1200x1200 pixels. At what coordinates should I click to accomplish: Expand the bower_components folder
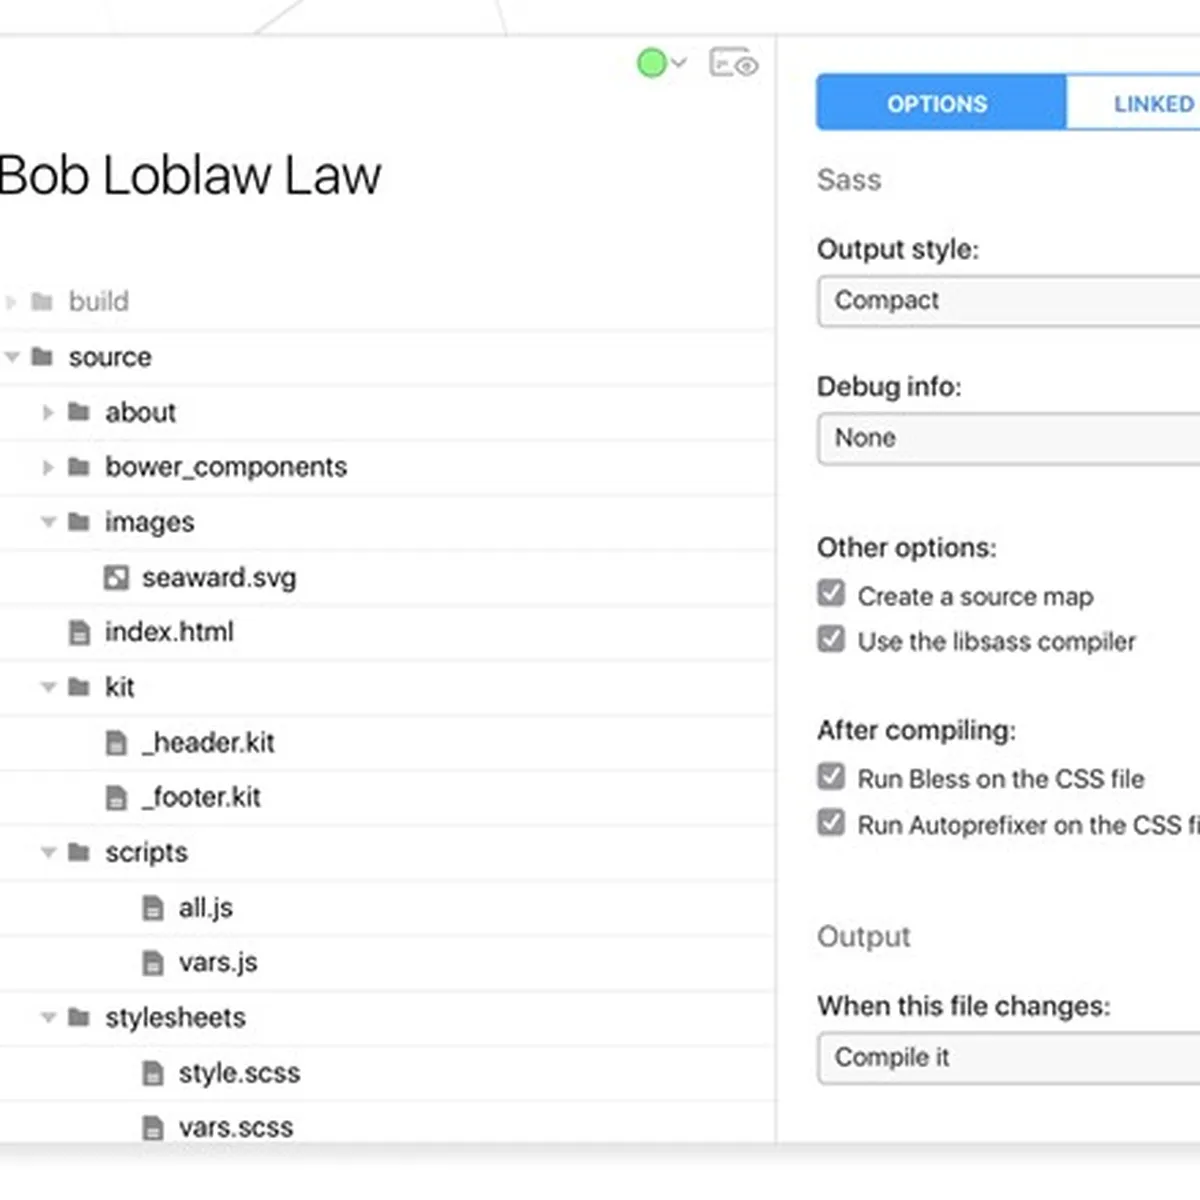coord(48,467)
